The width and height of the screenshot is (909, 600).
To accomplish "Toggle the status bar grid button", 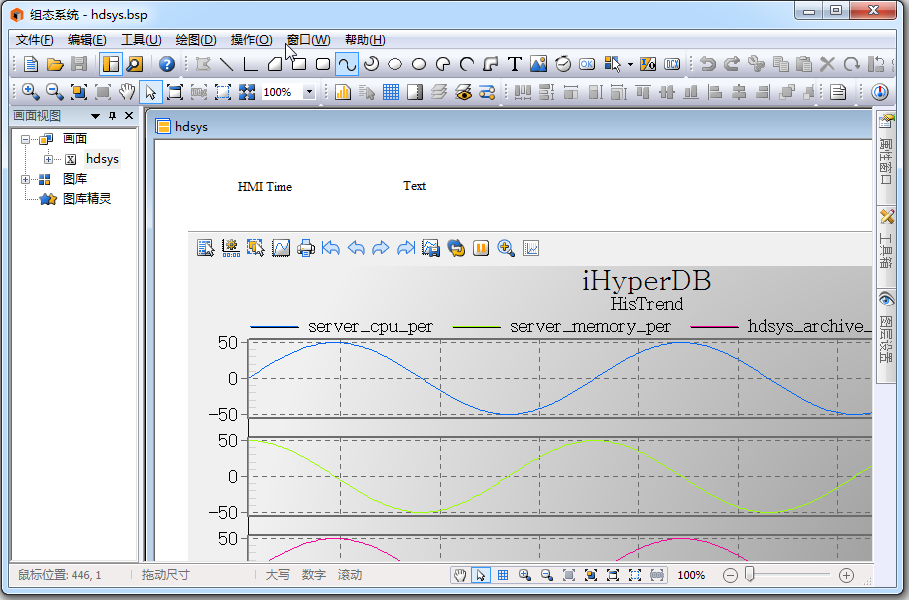I will [x=503, y=575].
